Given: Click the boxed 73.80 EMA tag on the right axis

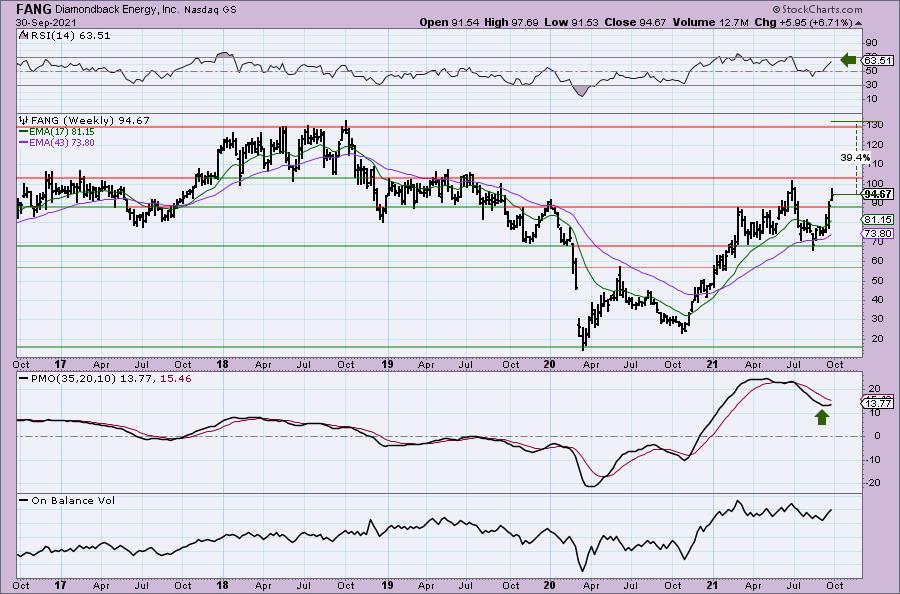Looking at the screenshot, I should pyautogui.click(x=878, y=234).
